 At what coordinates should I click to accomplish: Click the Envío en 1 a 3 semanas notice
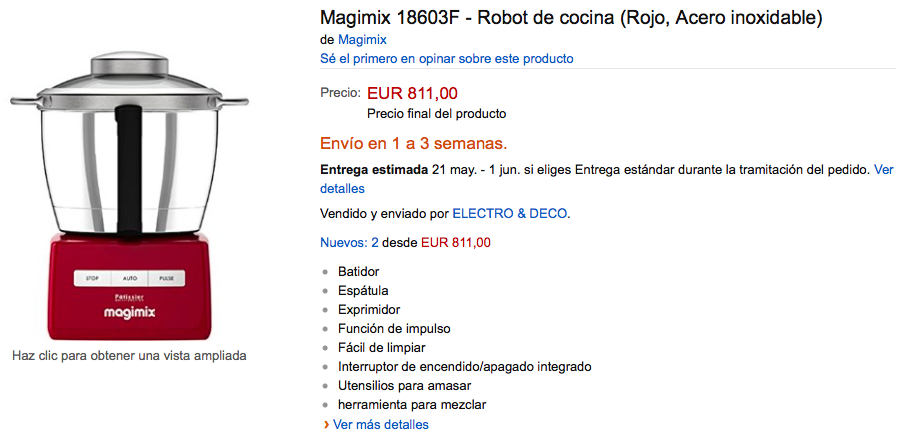tap(414, 143)
